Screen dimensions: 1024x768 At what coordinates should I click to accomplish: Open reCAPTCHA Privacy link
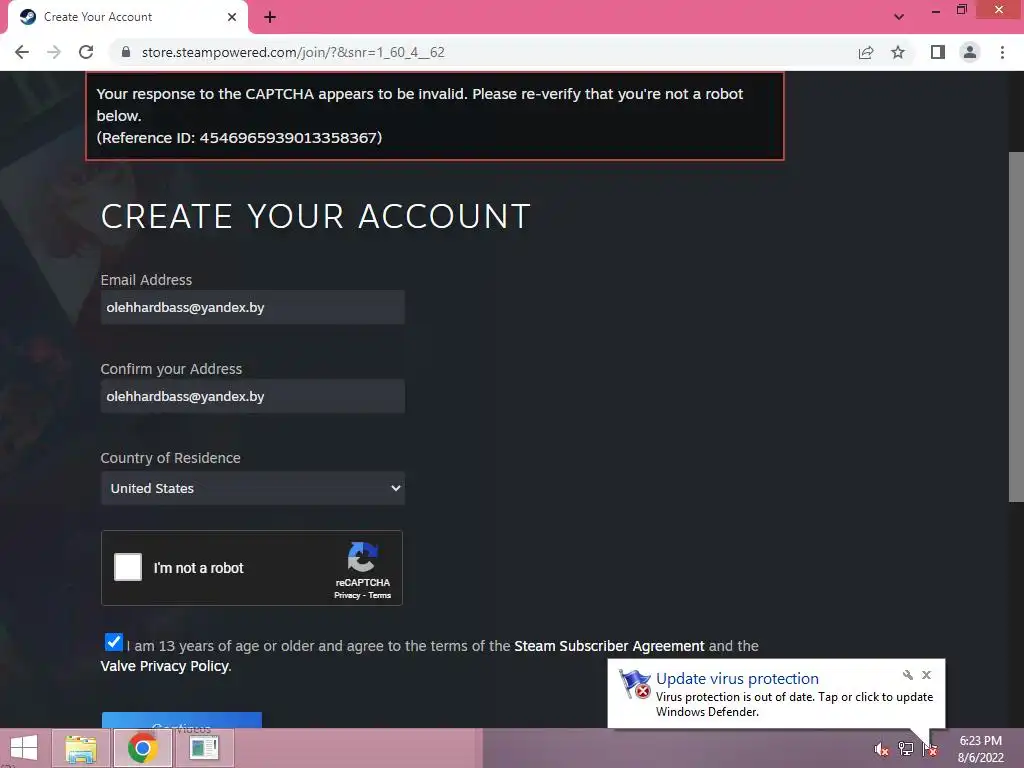347,595
